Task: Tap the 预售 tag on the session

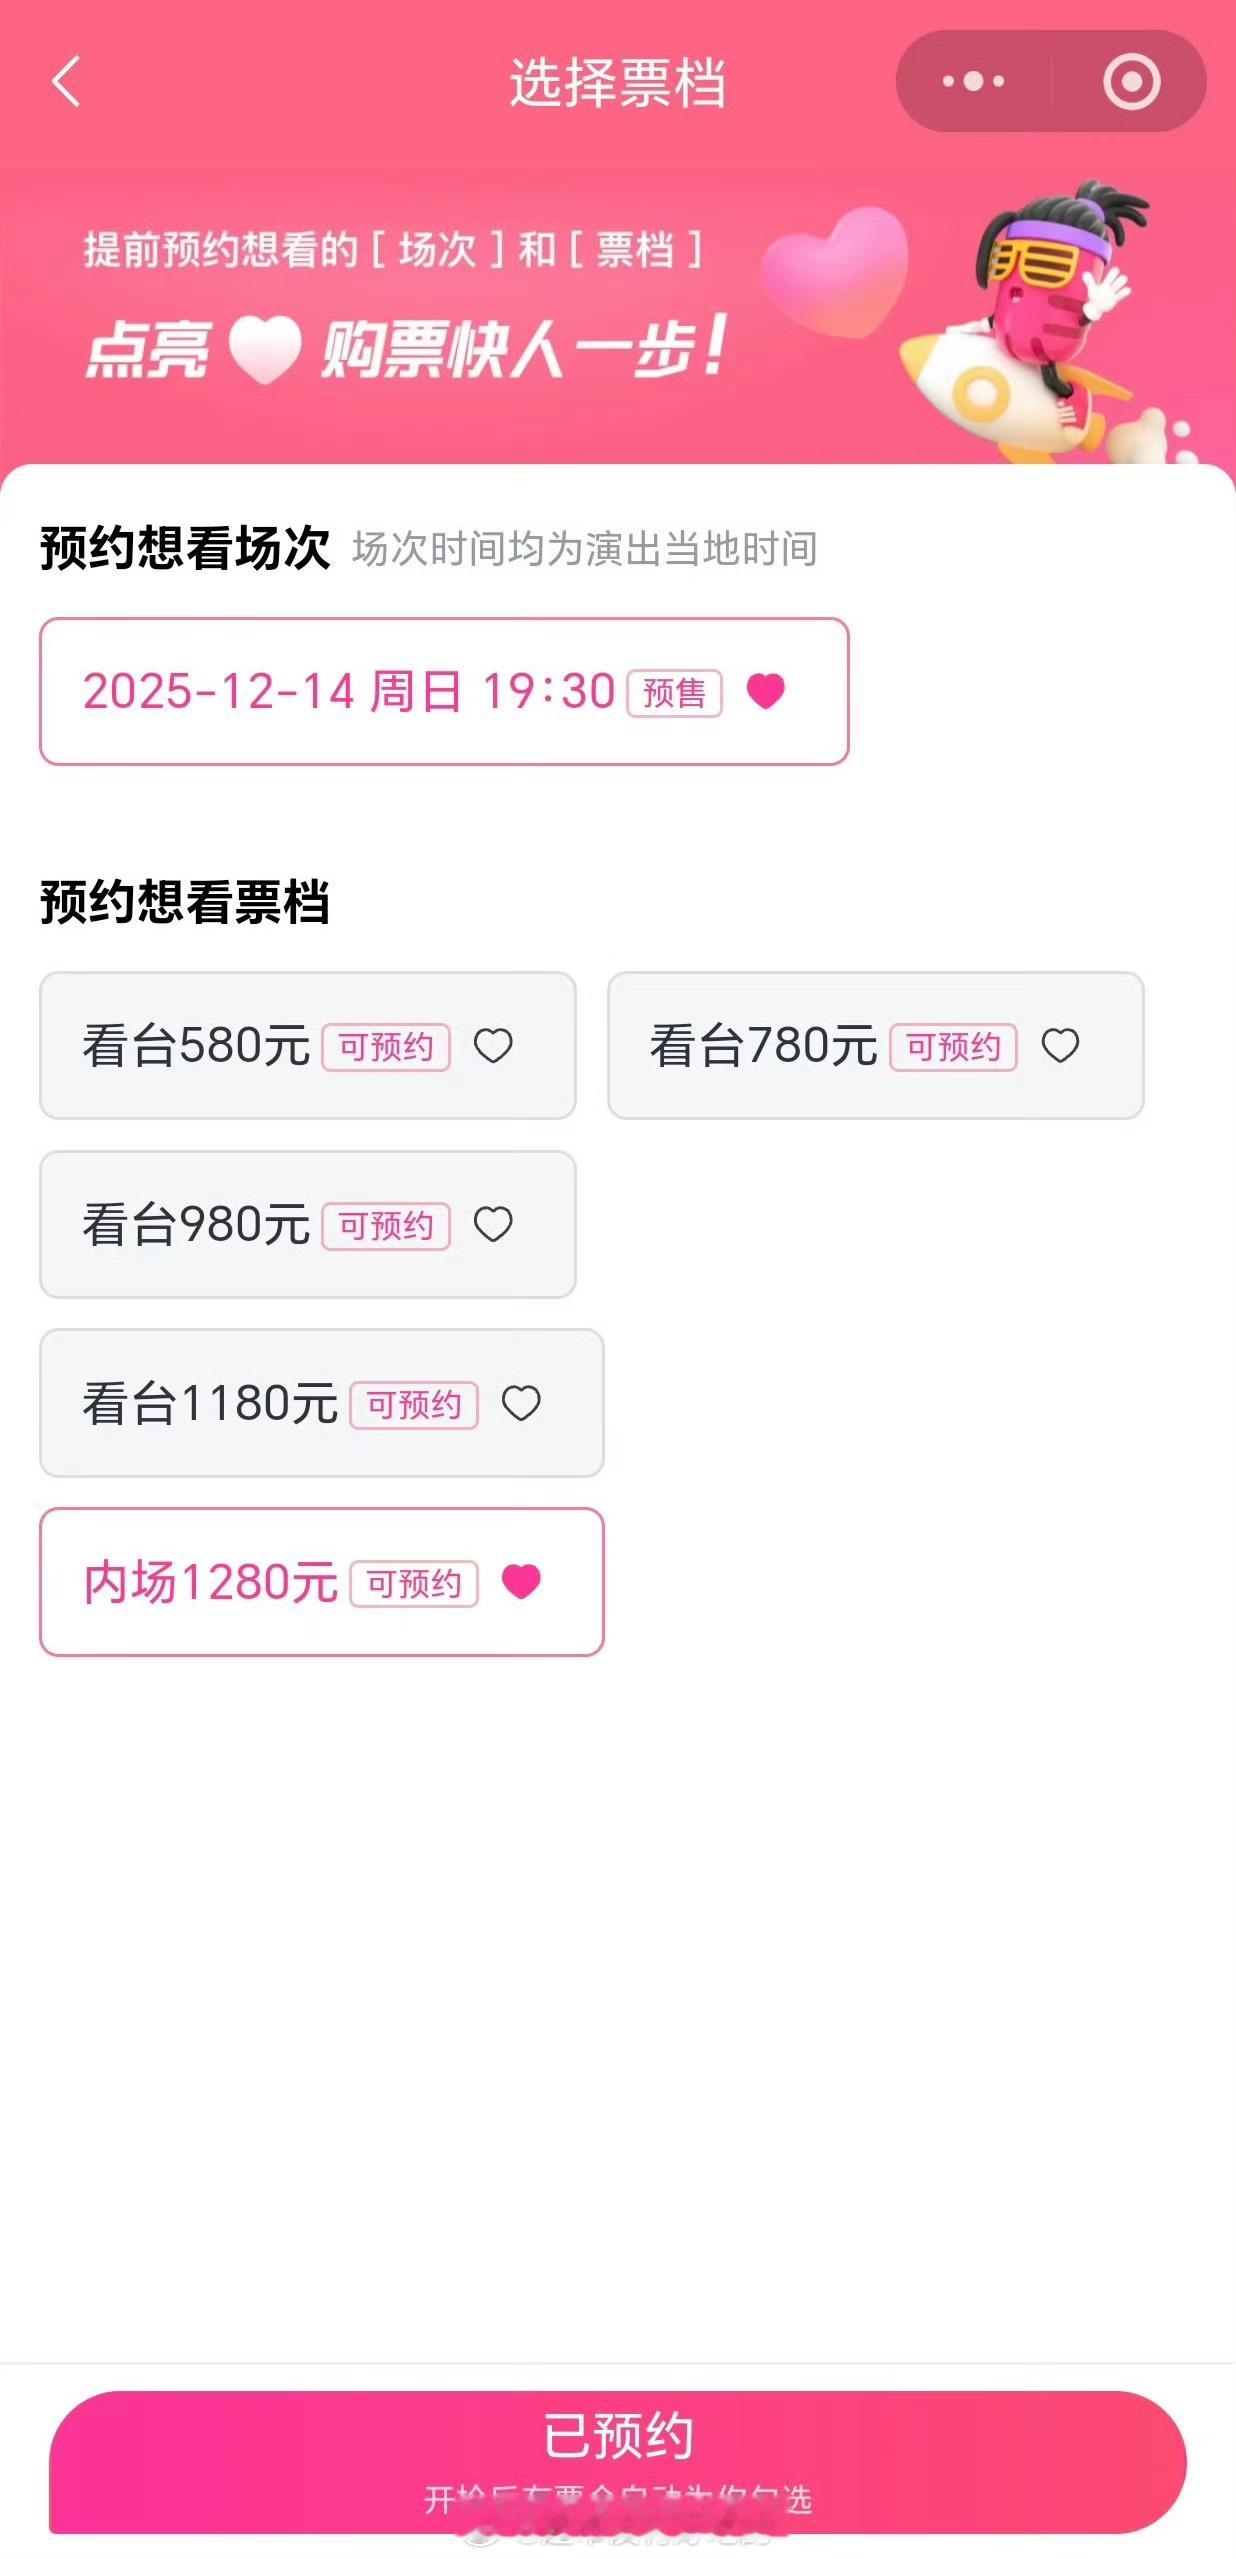Action: (x=675, y=693)
